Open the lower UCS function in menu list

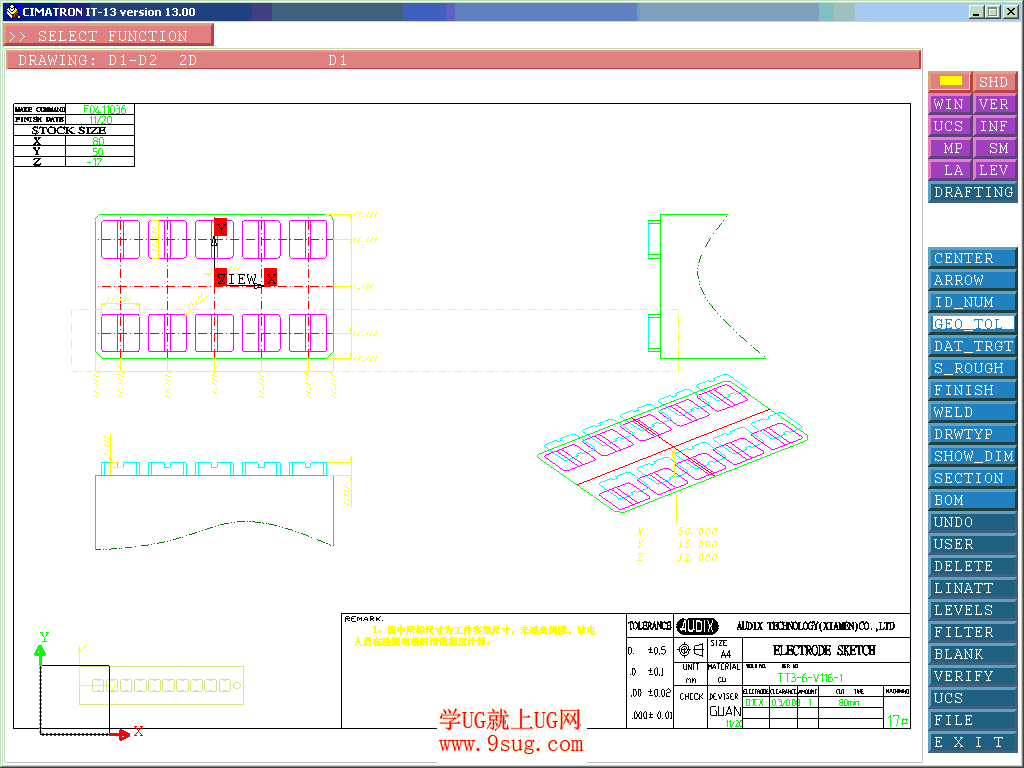click(x=973, y=698)
